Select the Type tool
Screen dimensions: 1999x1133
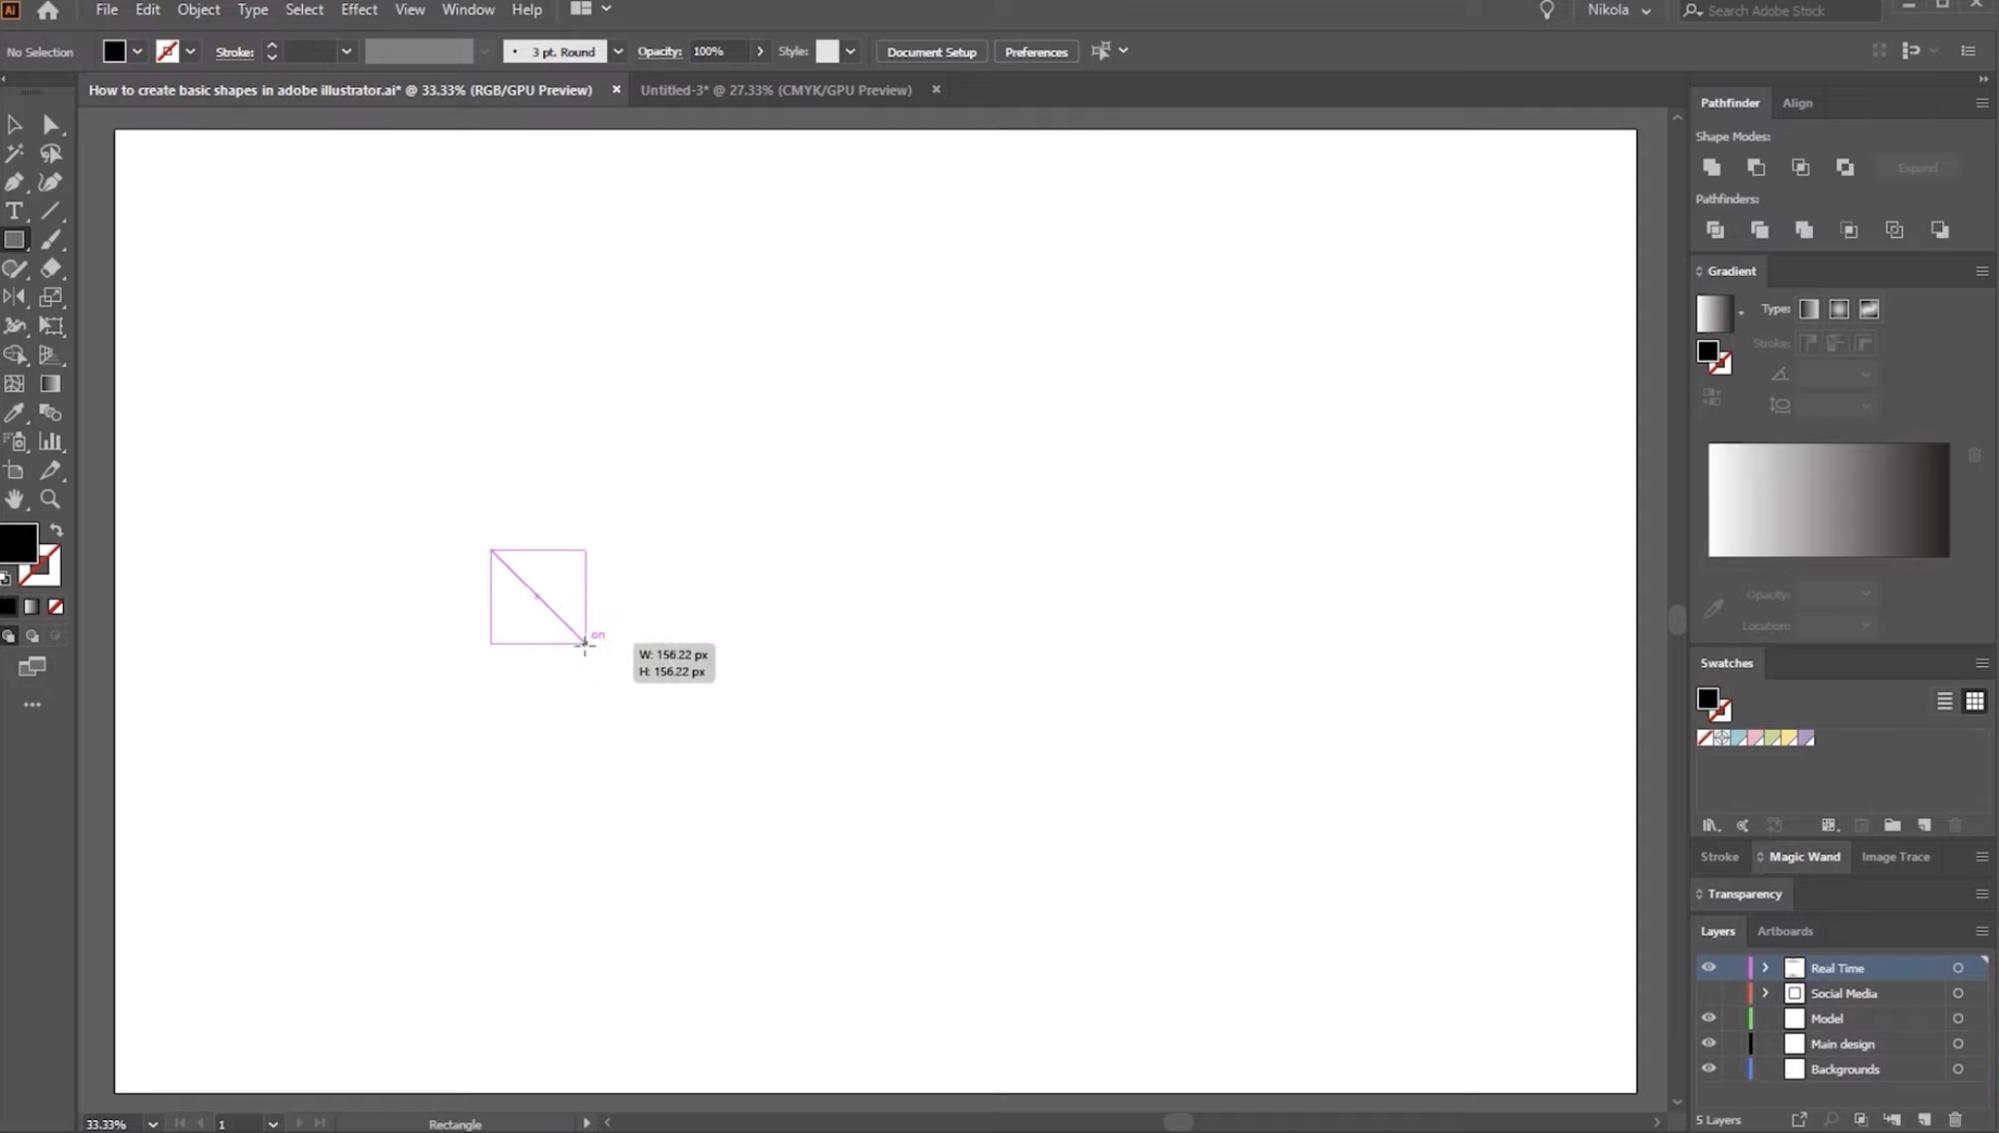point(15,211)
